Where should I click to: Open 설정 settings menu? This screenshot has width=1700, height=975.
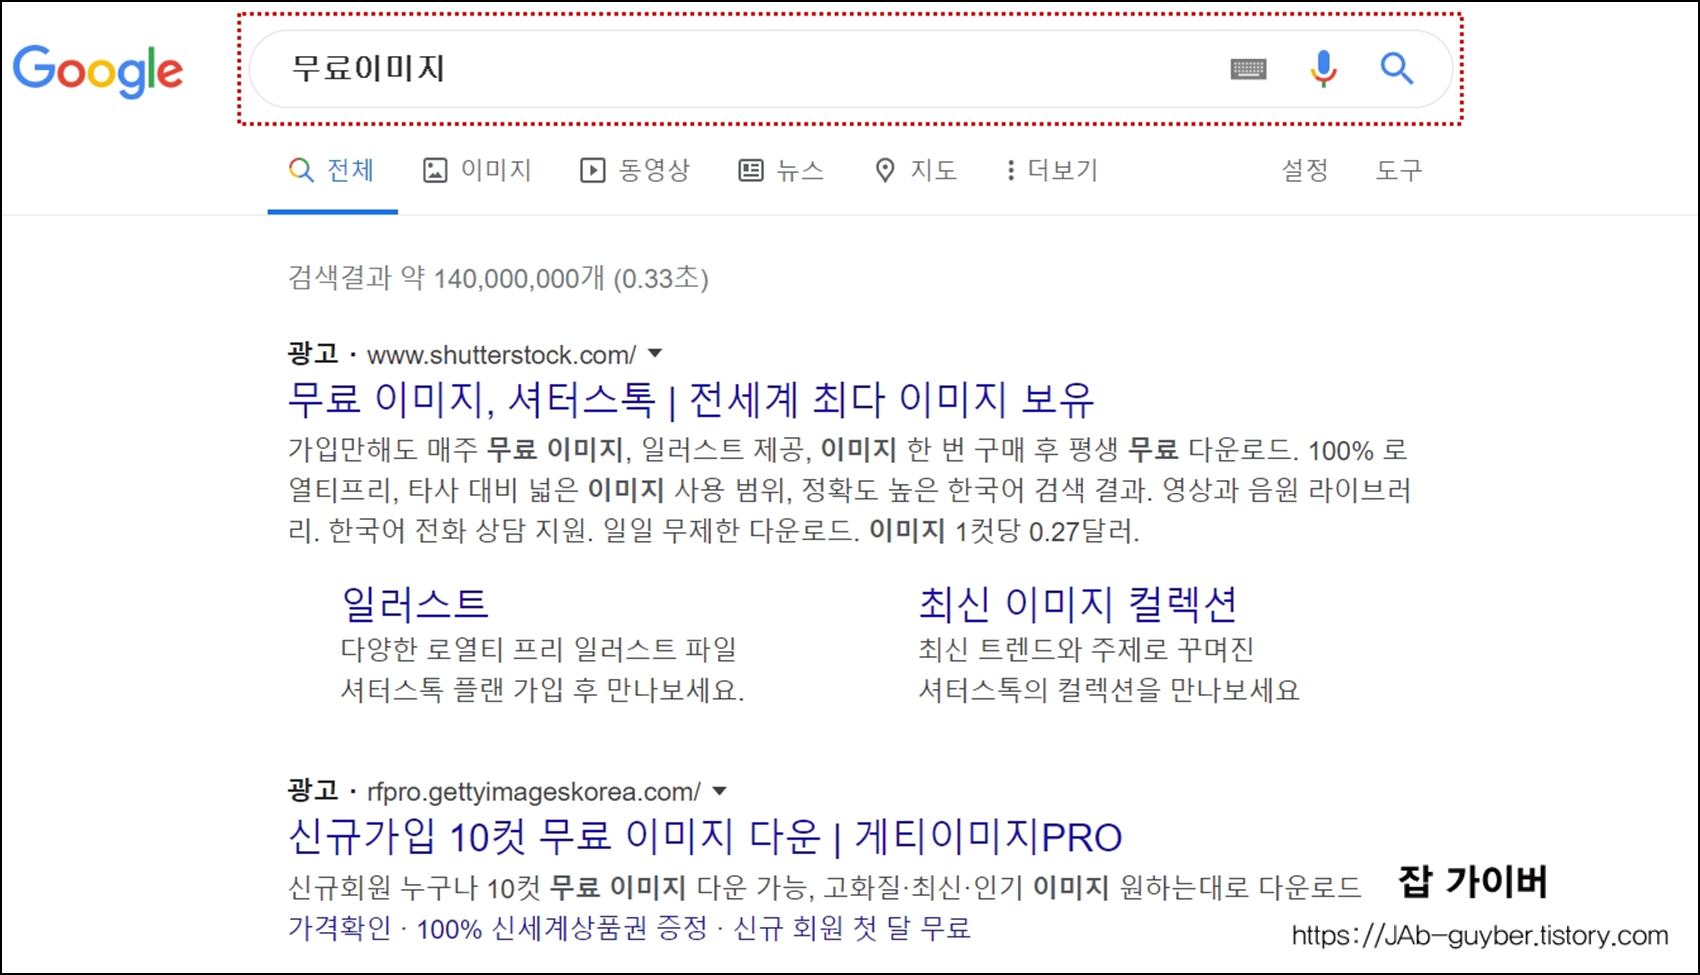click(x=1305, y=170)
